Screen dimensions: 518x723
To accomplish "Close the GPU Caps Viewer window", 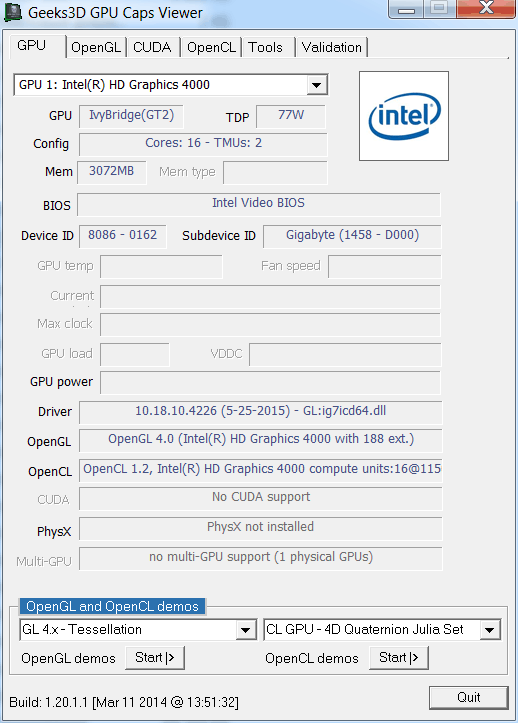I will 486,8.
